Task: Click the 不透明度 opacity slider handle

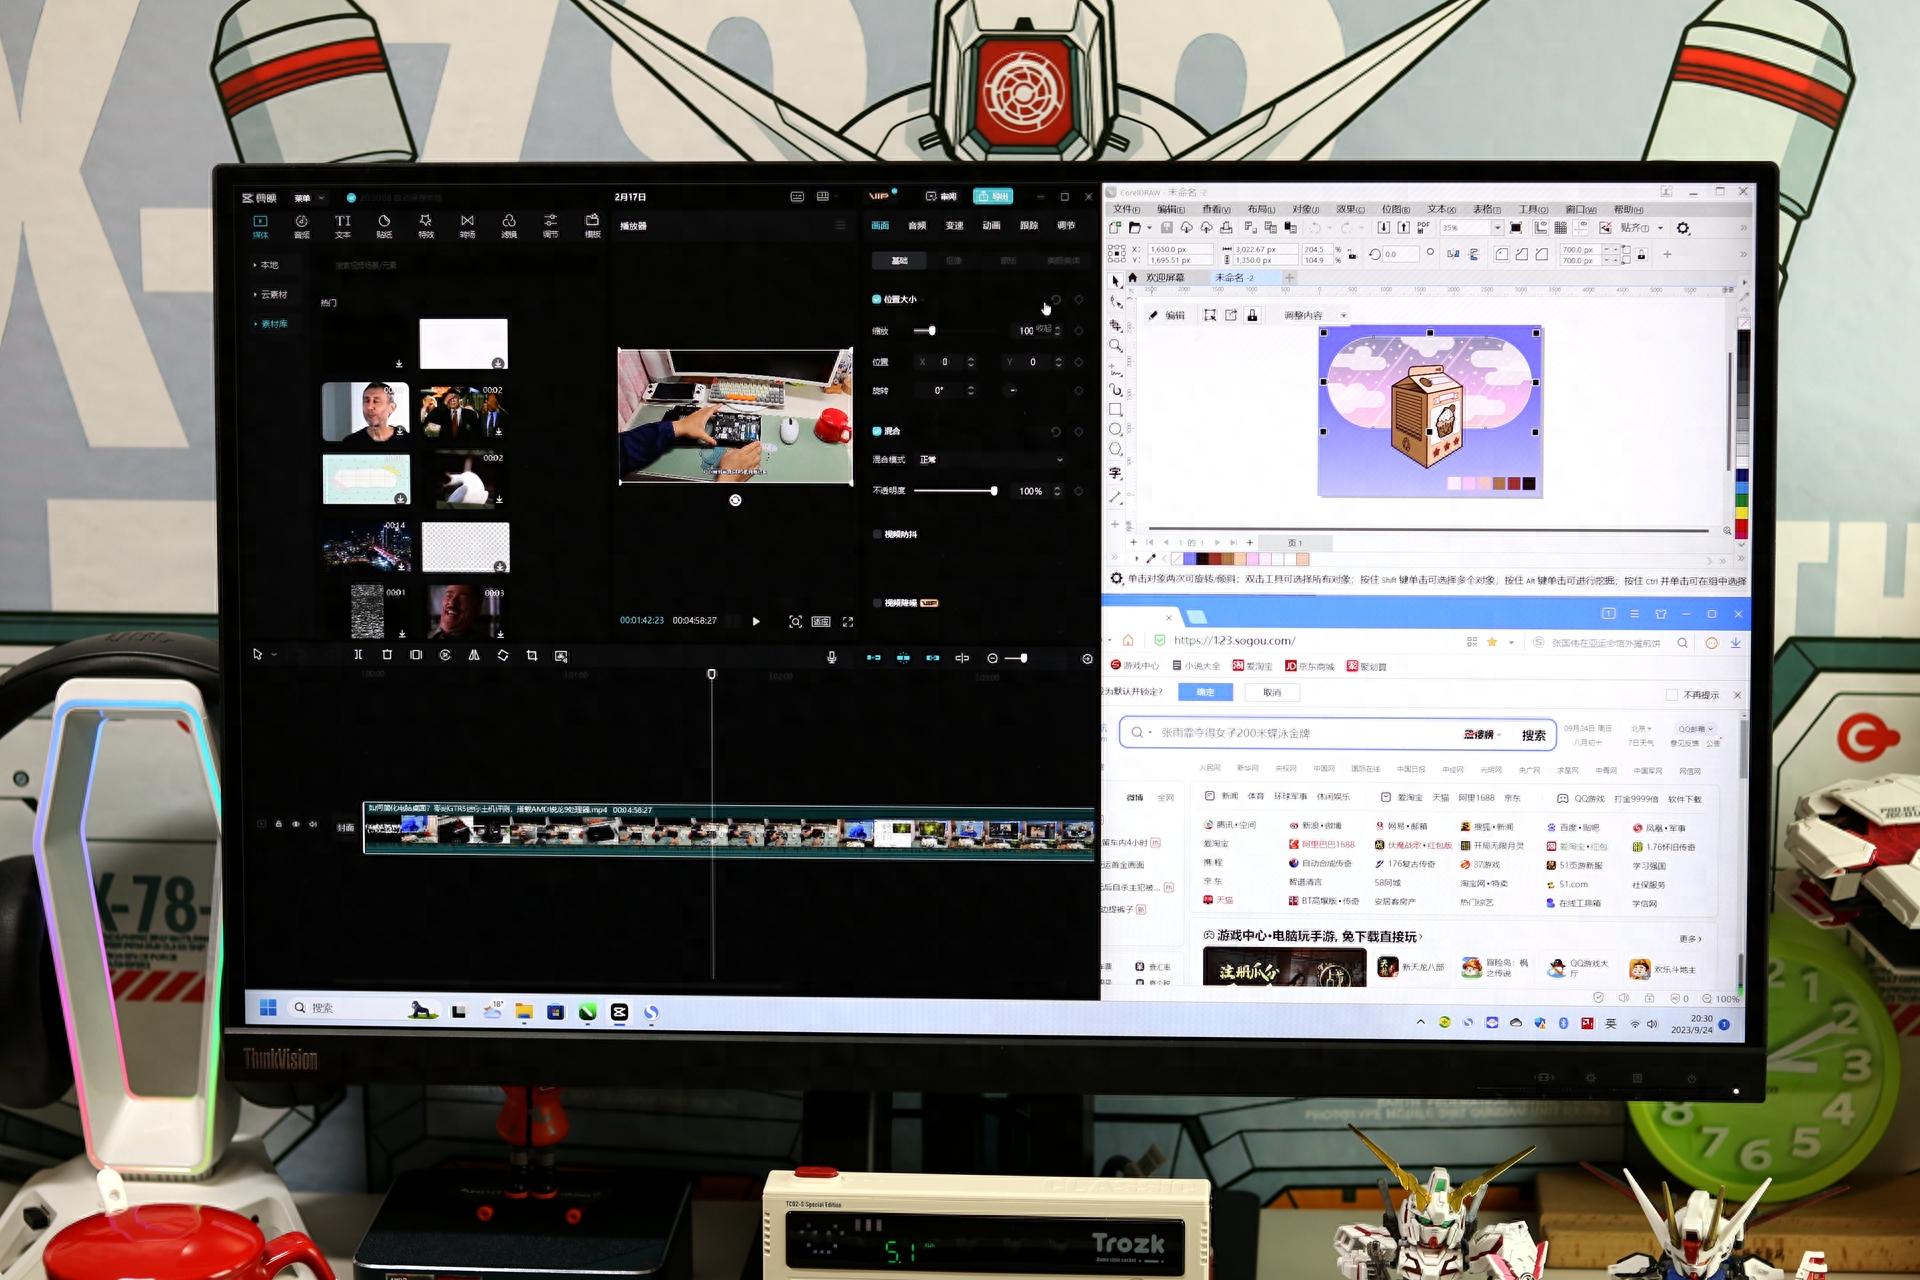Action: click(x=993, y=491)
